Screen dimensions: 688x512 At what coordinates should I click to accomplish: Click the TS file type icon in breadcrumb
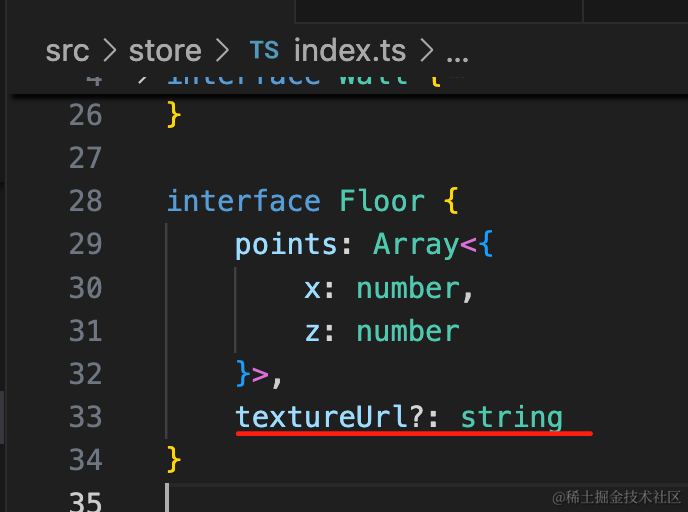(264, 50)
